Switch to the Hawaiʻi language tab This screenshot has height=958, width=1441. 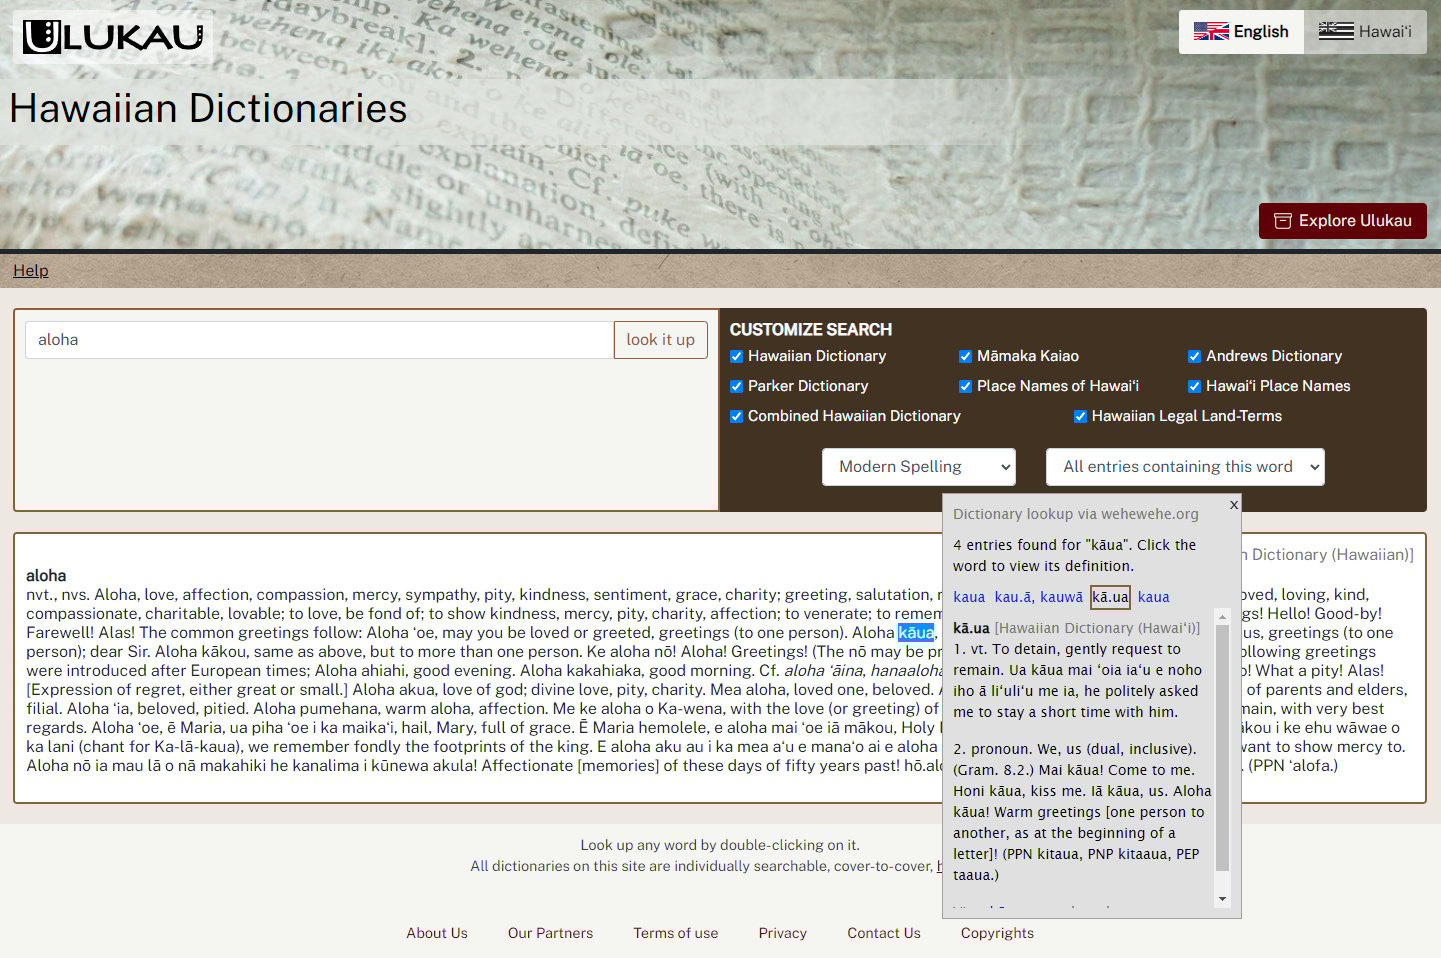[1365, 31]
